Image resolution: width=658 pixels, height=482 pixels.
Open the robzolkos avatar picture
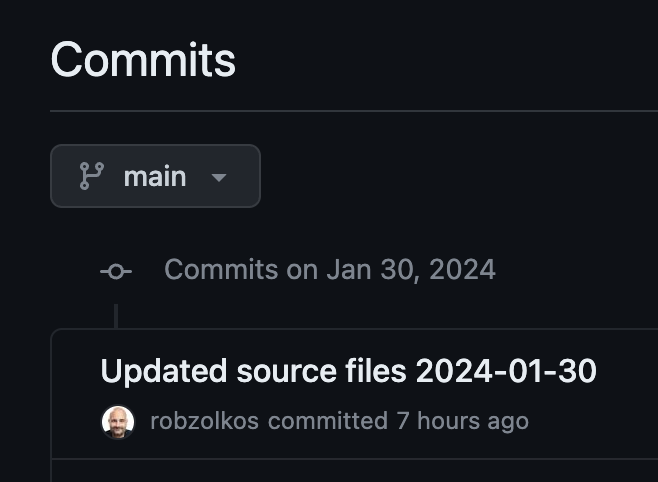click(x=118, y=421)
